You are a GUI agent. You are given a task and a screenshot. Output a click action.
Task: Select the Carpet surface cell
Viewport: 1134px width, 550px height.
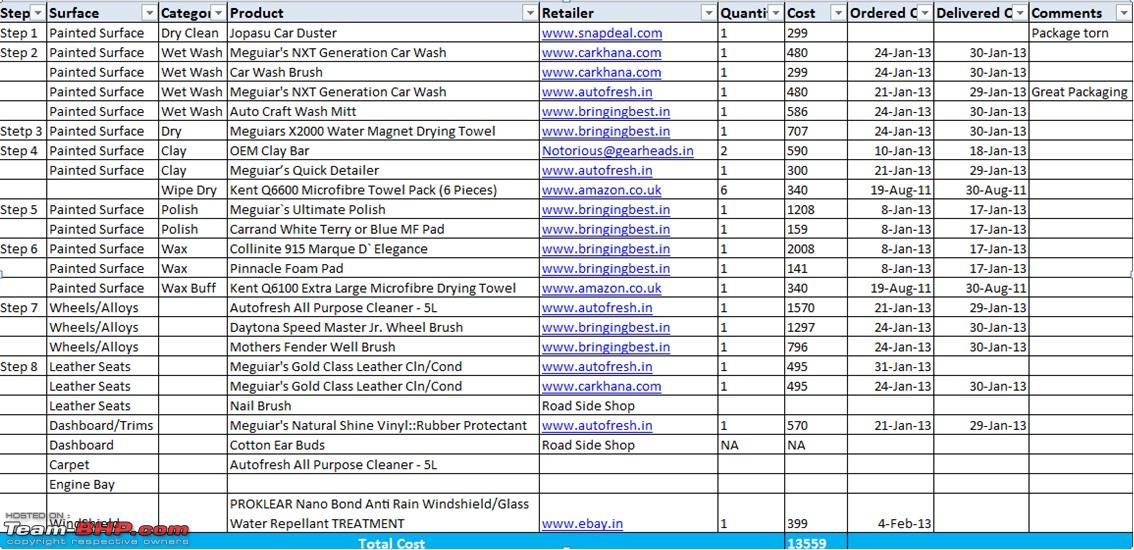pos(103,465)
